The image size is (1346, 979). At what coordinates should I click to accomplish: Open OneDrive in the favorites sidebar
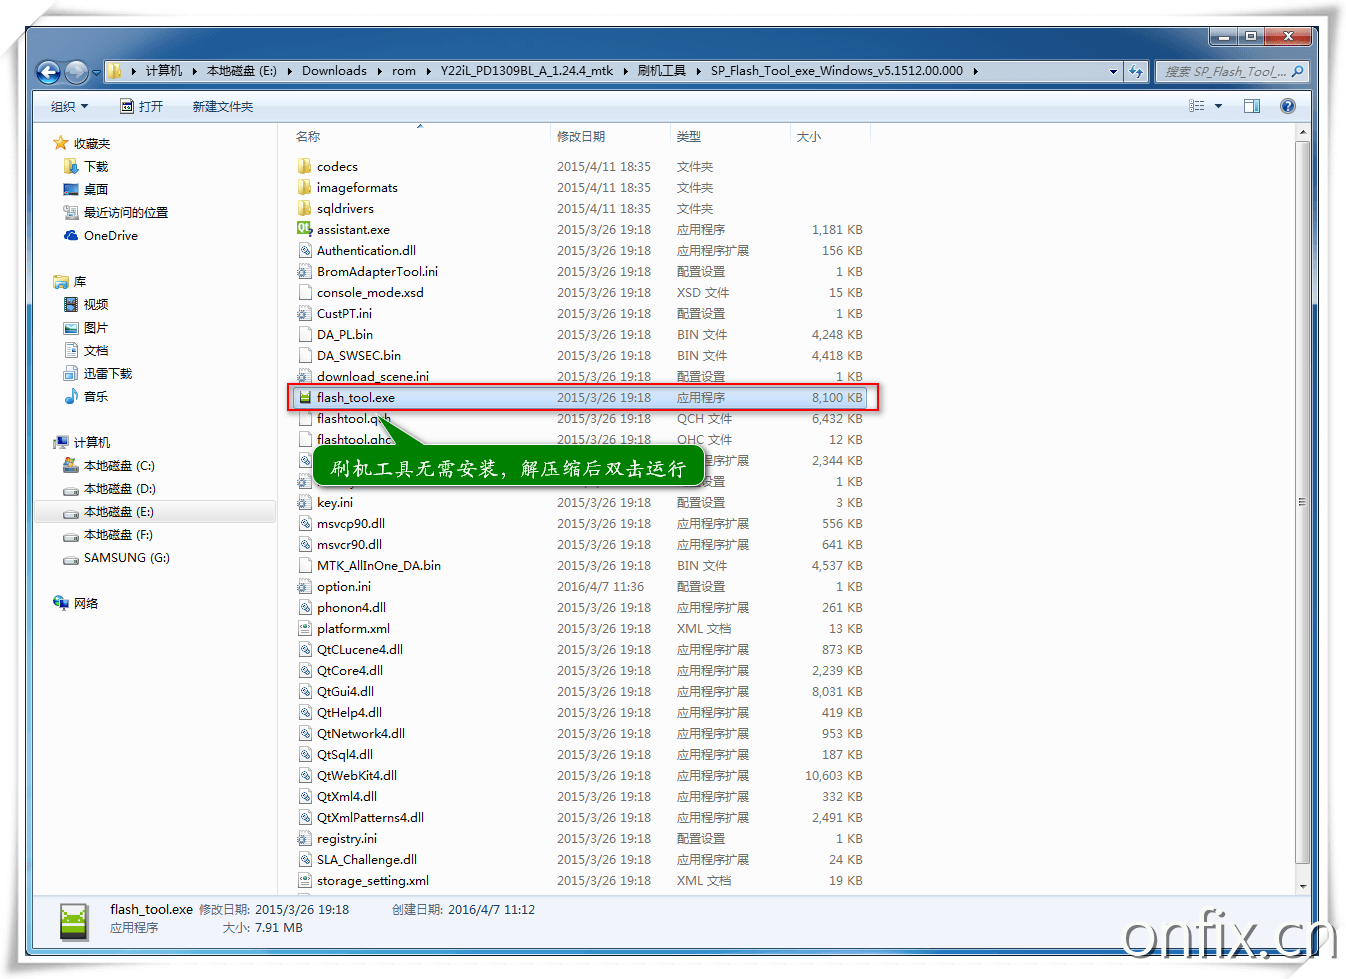110,236
